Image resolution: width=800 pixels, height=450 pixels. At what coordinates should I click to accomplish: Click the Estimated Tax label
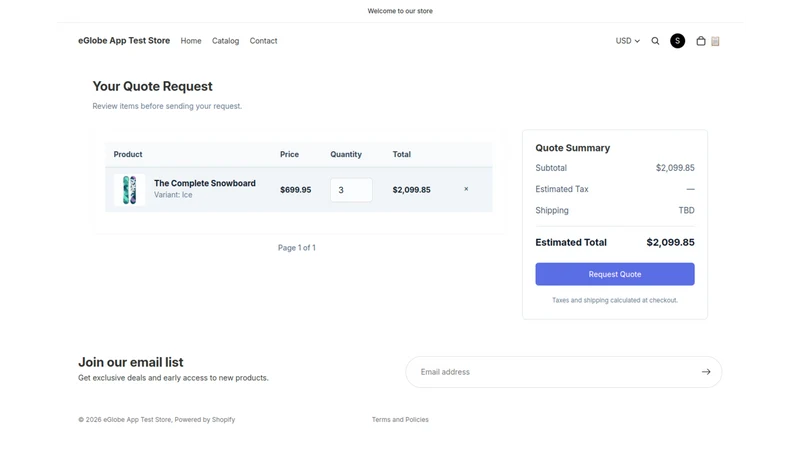click(x=562, y=189)
